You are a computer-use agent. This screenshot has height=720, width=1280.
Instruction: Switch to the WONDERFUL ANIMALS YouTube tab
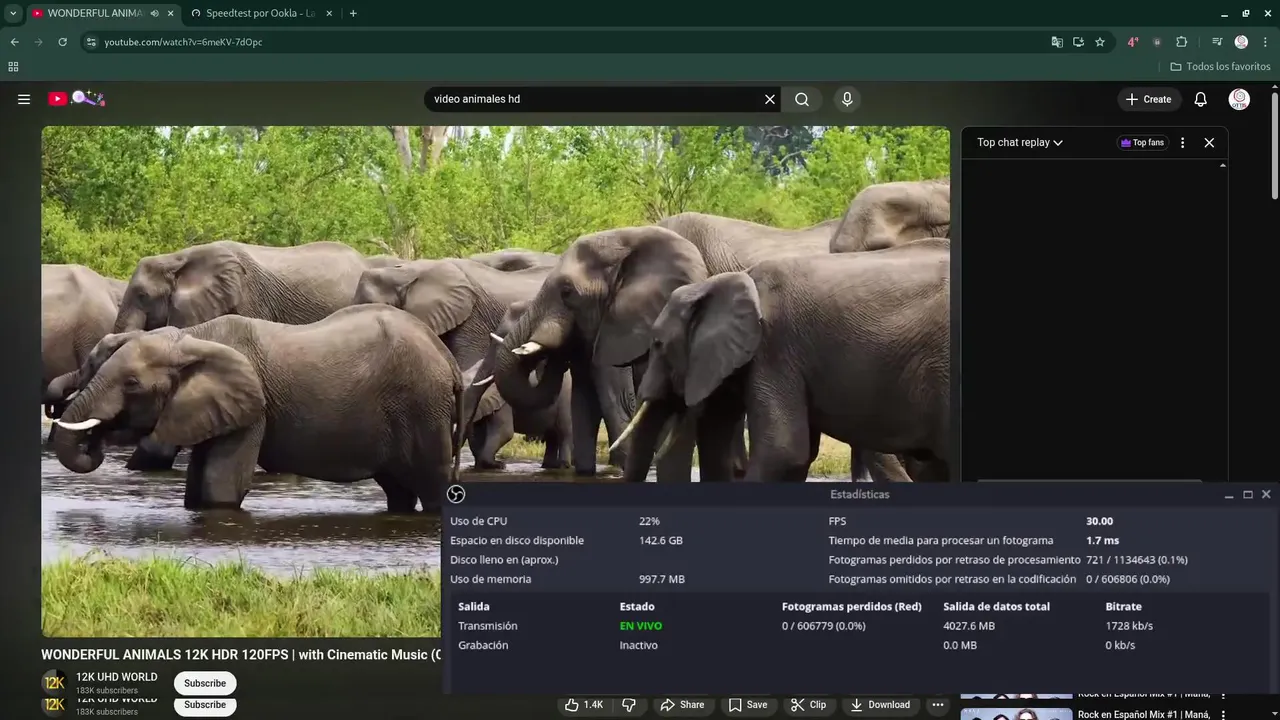tap(94, 13)
